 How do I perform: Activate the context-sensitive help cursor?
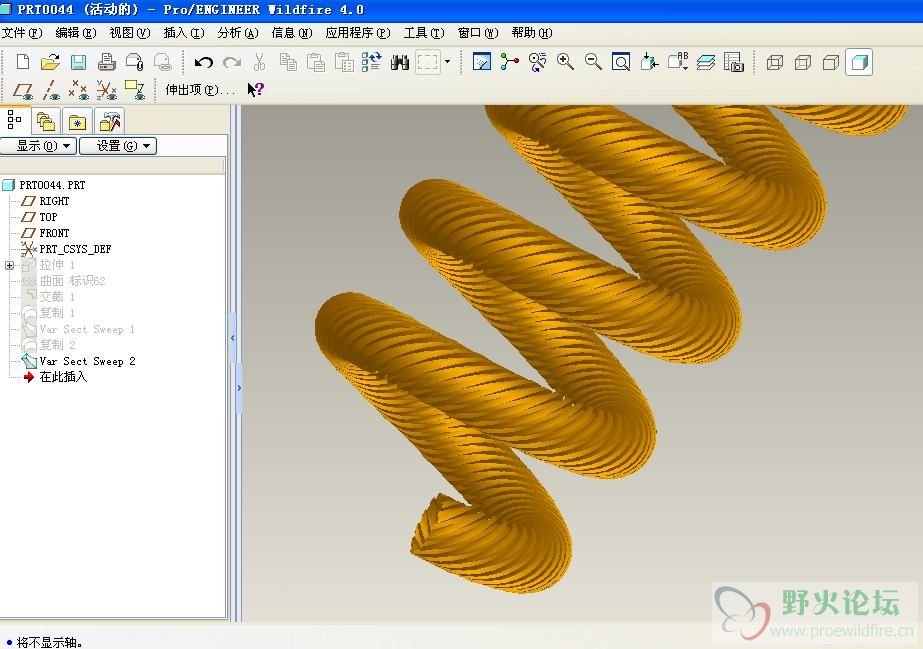255,89
